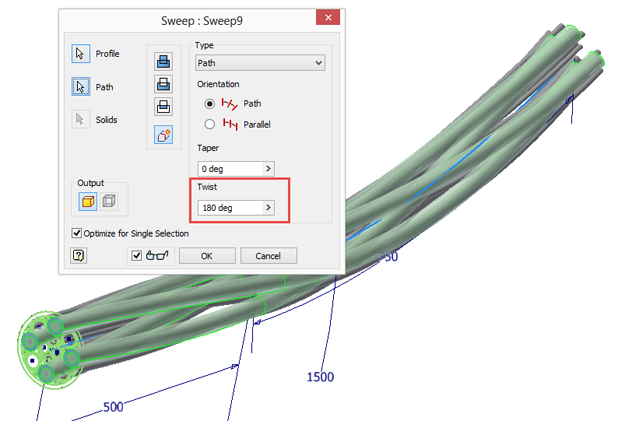Click the 1500 dimension in the model view
The height and width of the screenshot is (421, 625).
tap(320, 377)
